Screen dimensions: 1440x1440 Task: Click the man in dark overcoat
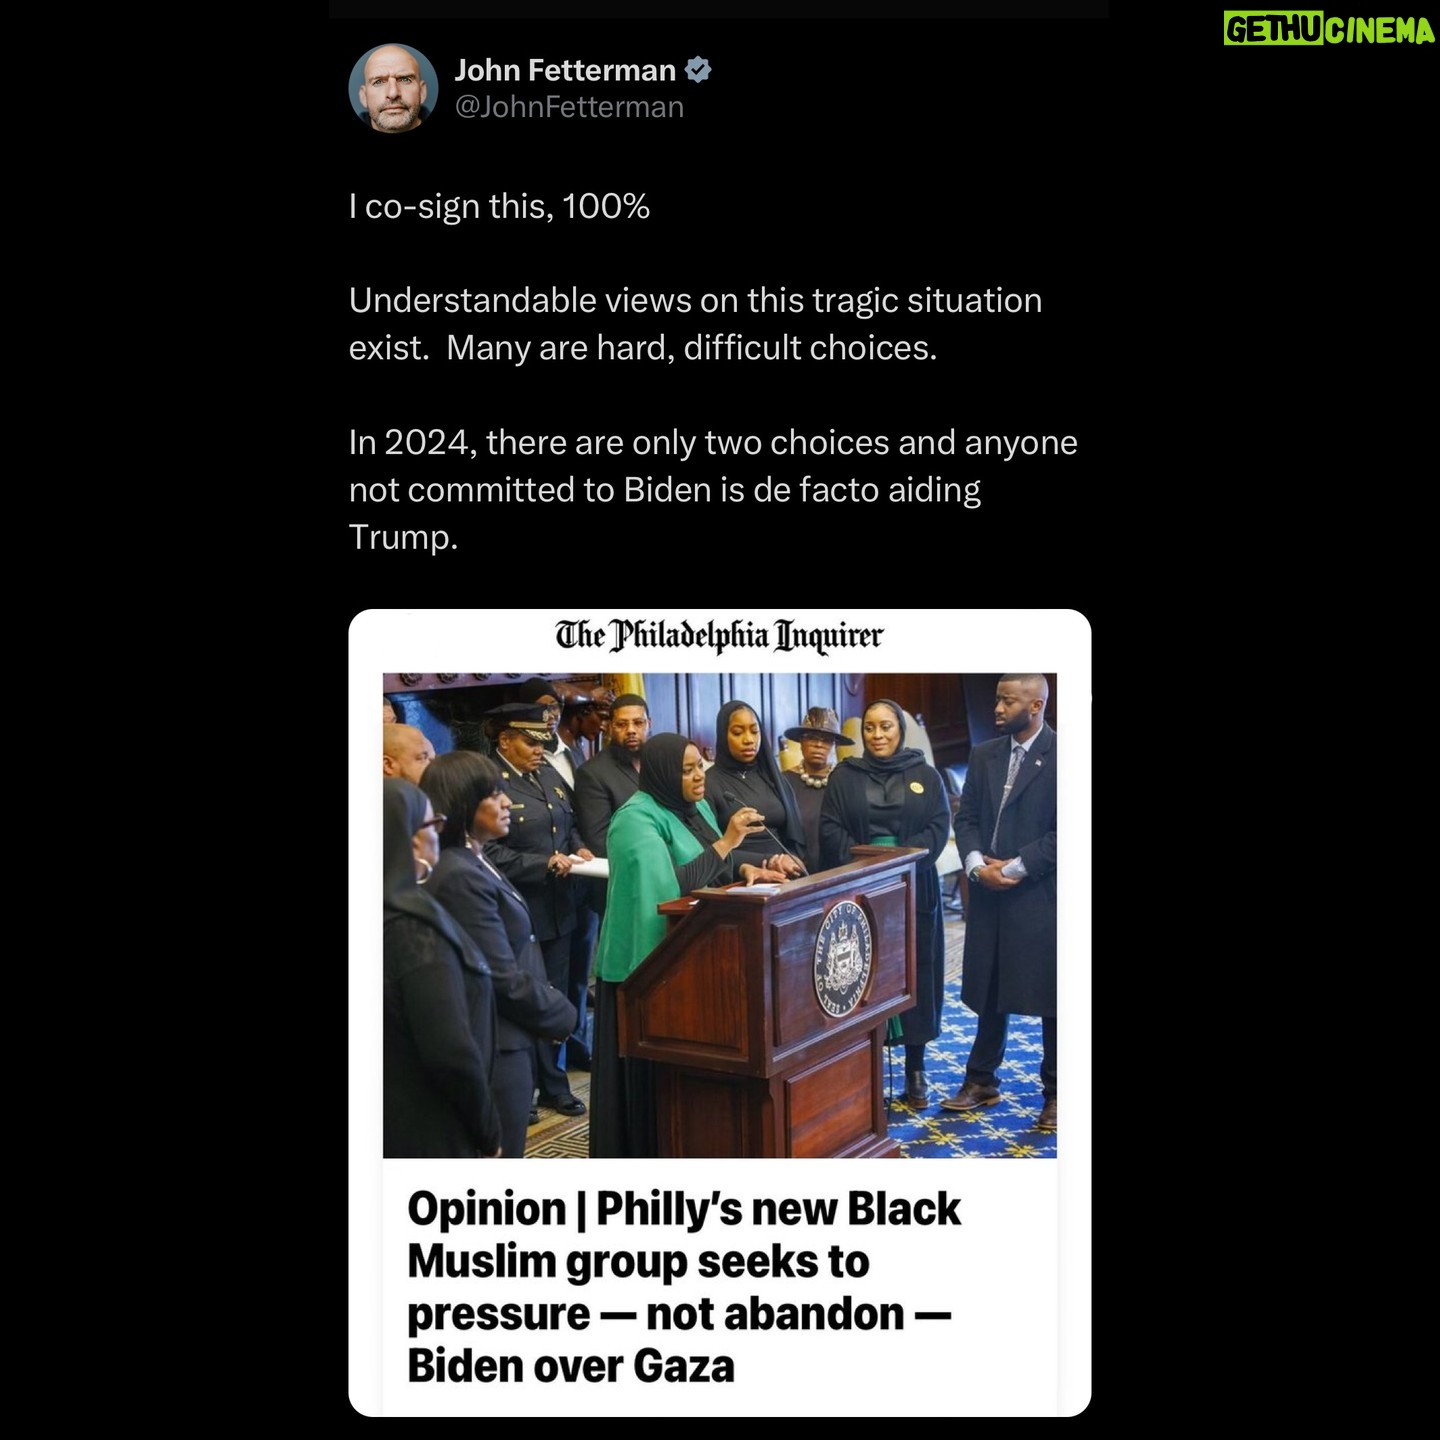[1008, 890]
